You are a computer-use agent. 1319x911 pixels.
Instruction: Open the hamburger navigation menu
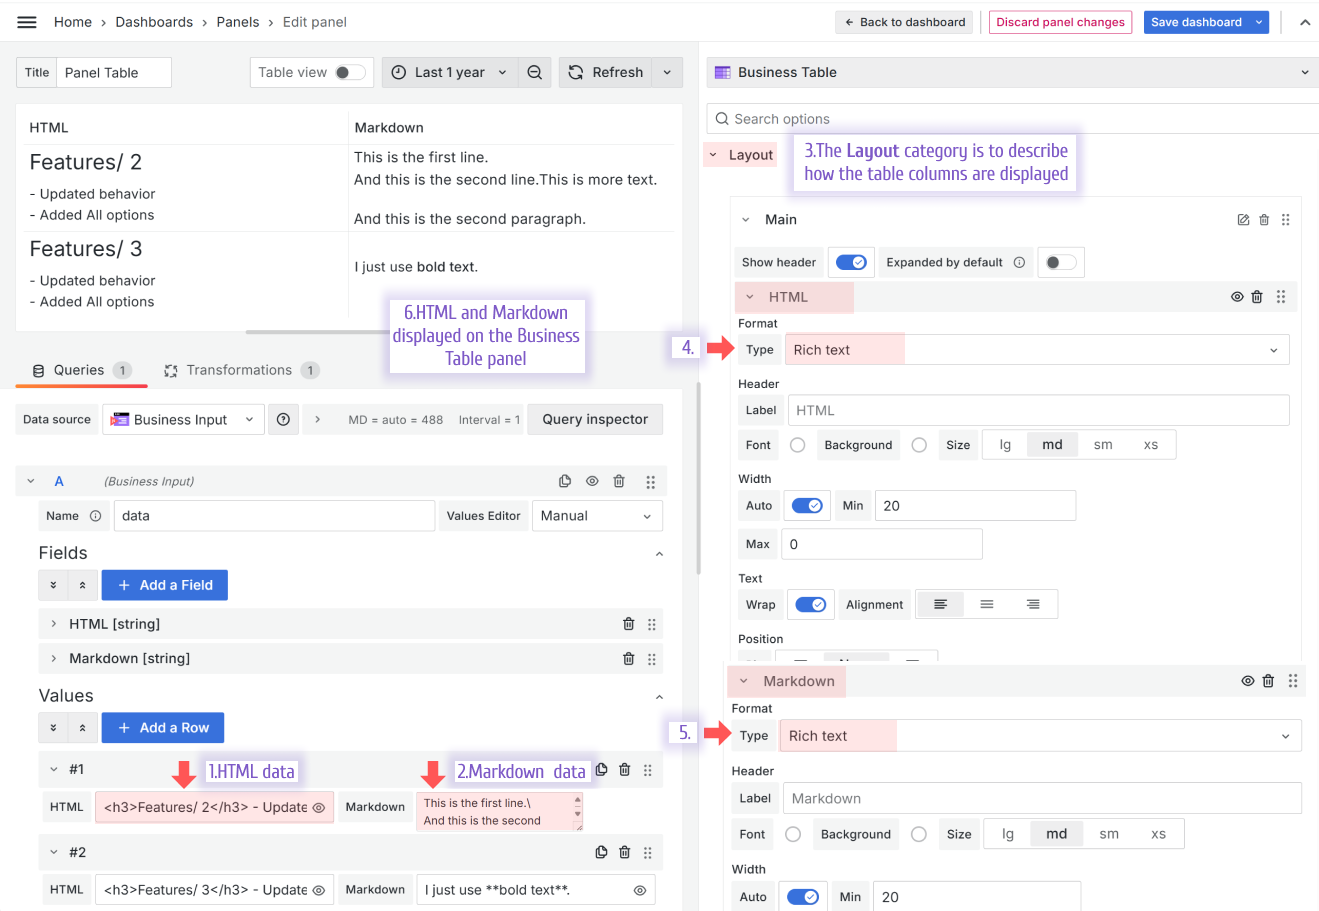[x=27, y=22]
